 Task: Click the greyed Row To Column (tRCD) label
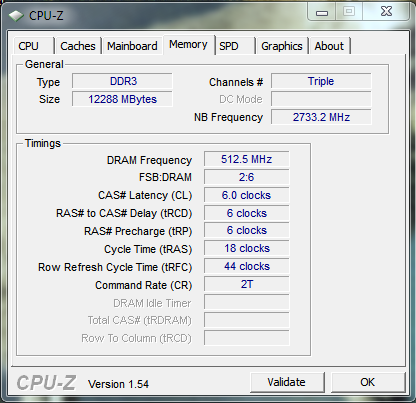click(x=136, y=338)
